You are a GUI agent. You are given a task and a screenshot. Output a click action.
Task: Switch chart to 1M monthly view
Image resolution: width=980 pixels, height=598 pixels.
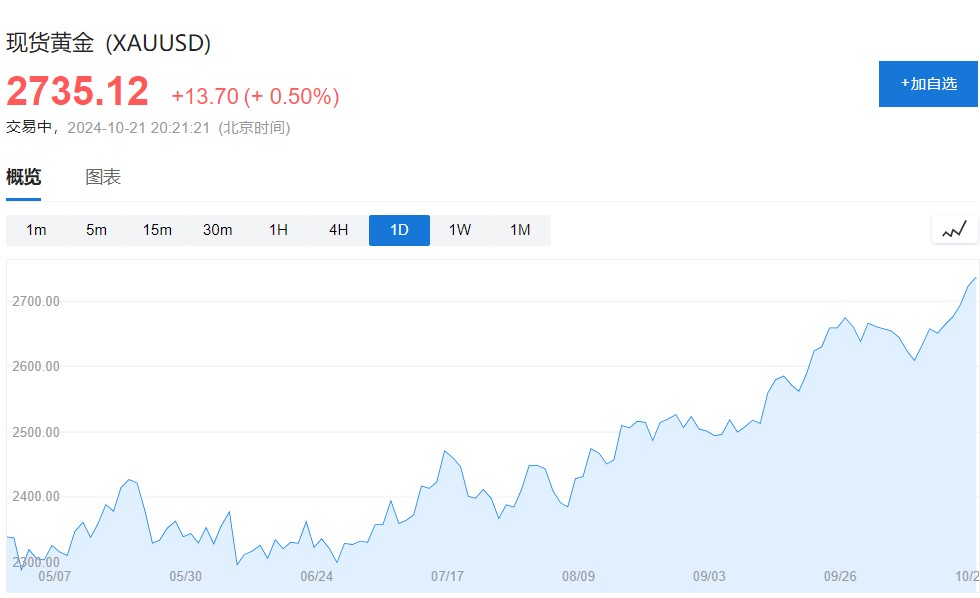(520, 230)
